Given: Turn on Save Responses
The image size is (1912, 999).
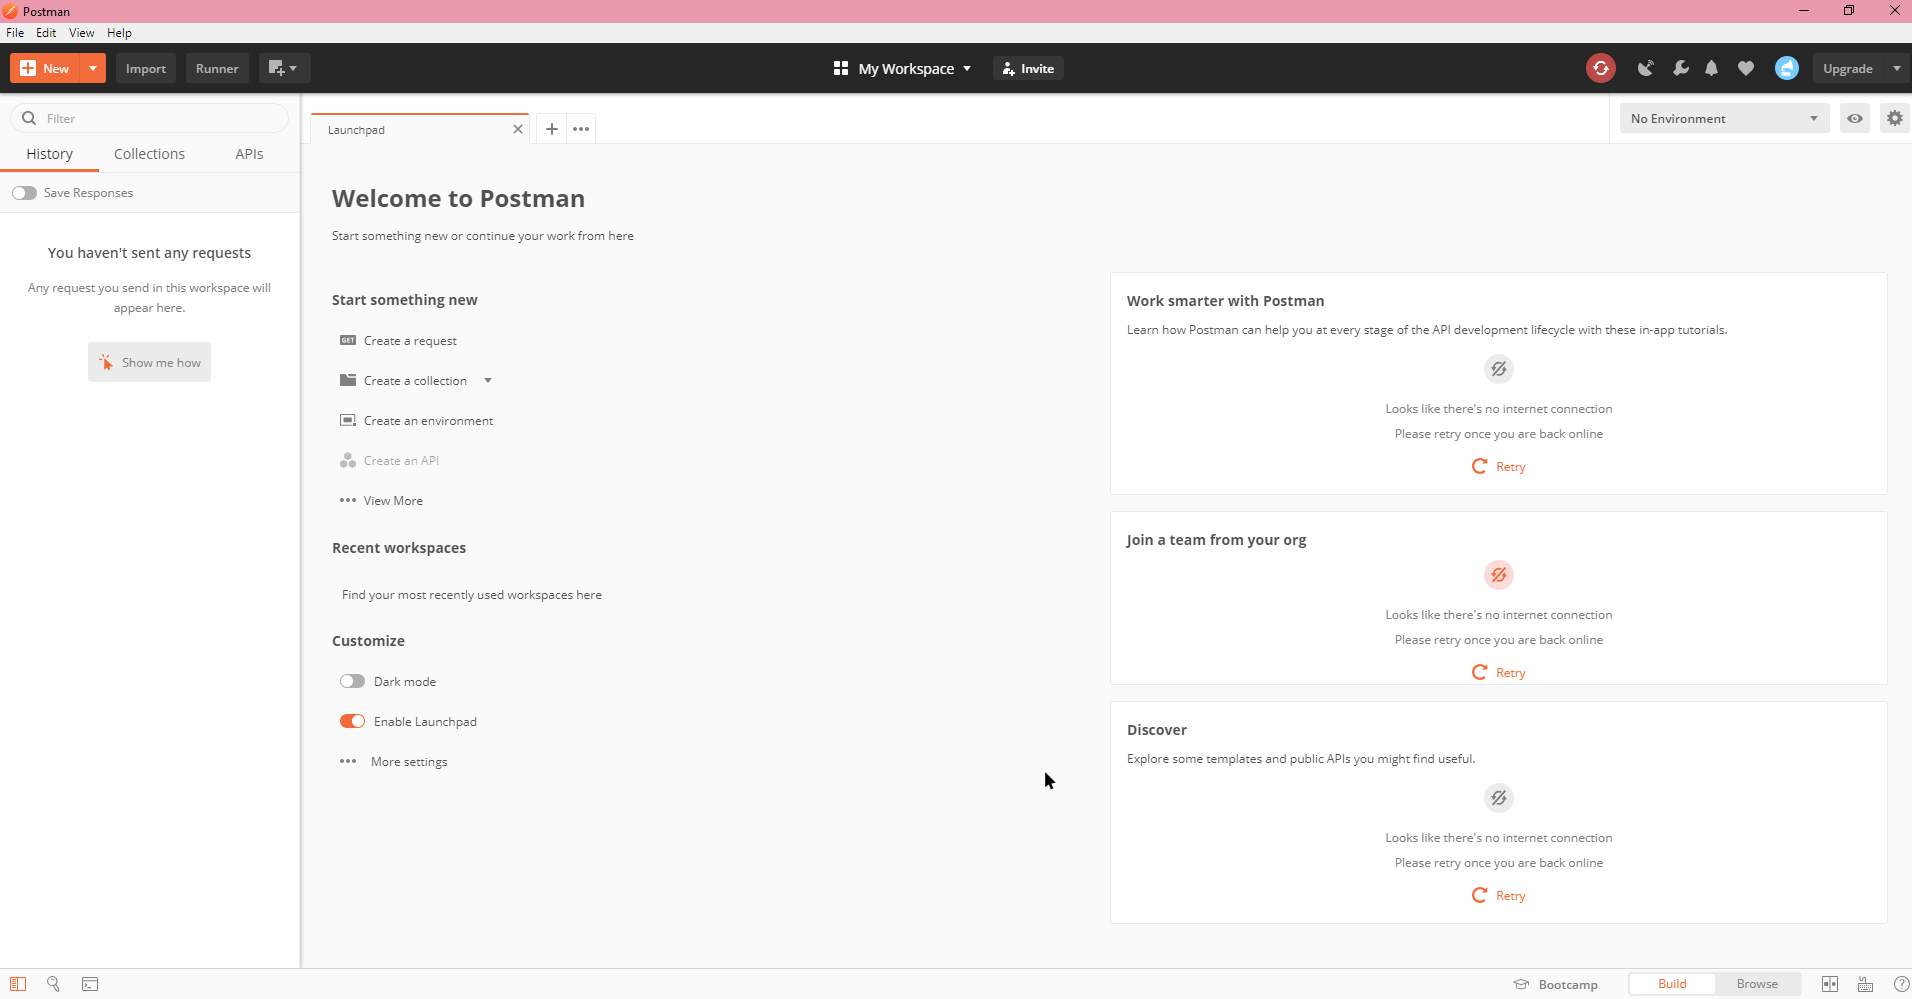Looking at the screenshot, I should 24,192.
